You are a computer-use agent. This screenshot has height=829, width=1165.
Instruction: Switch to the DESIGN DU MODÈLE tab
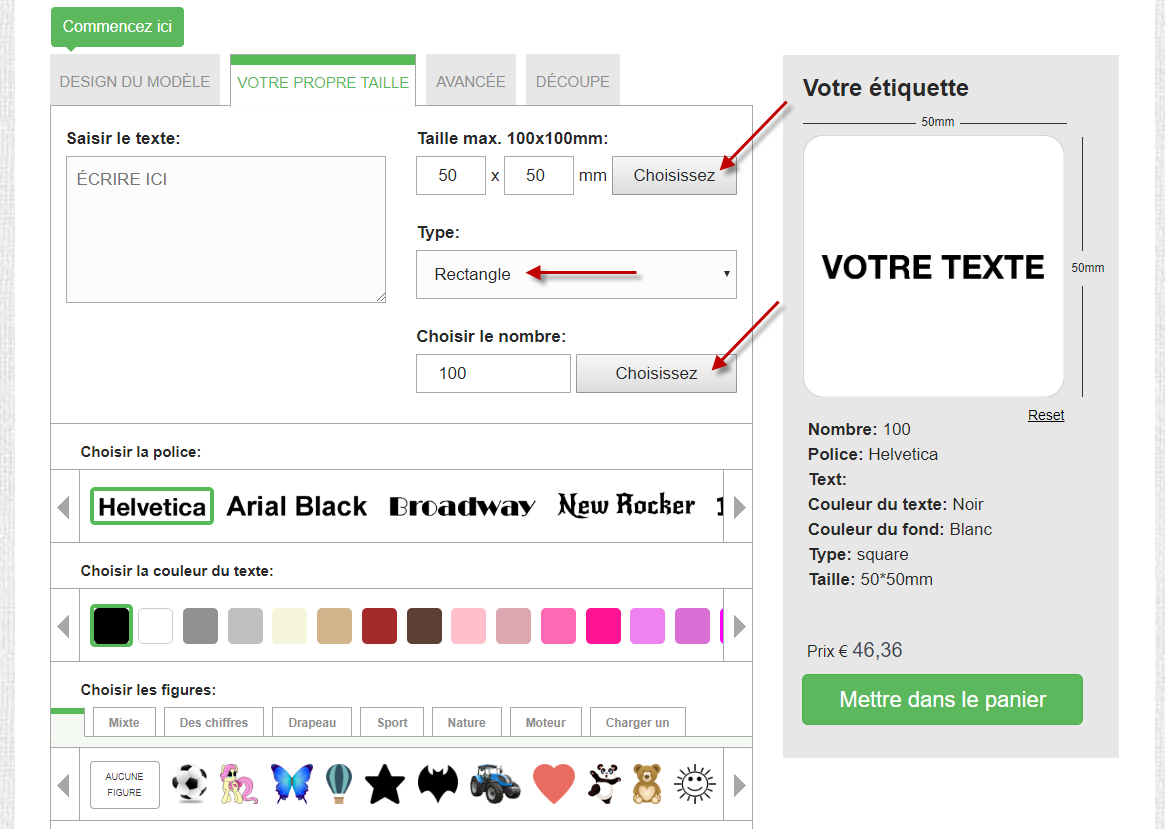[x=135, y=81]
